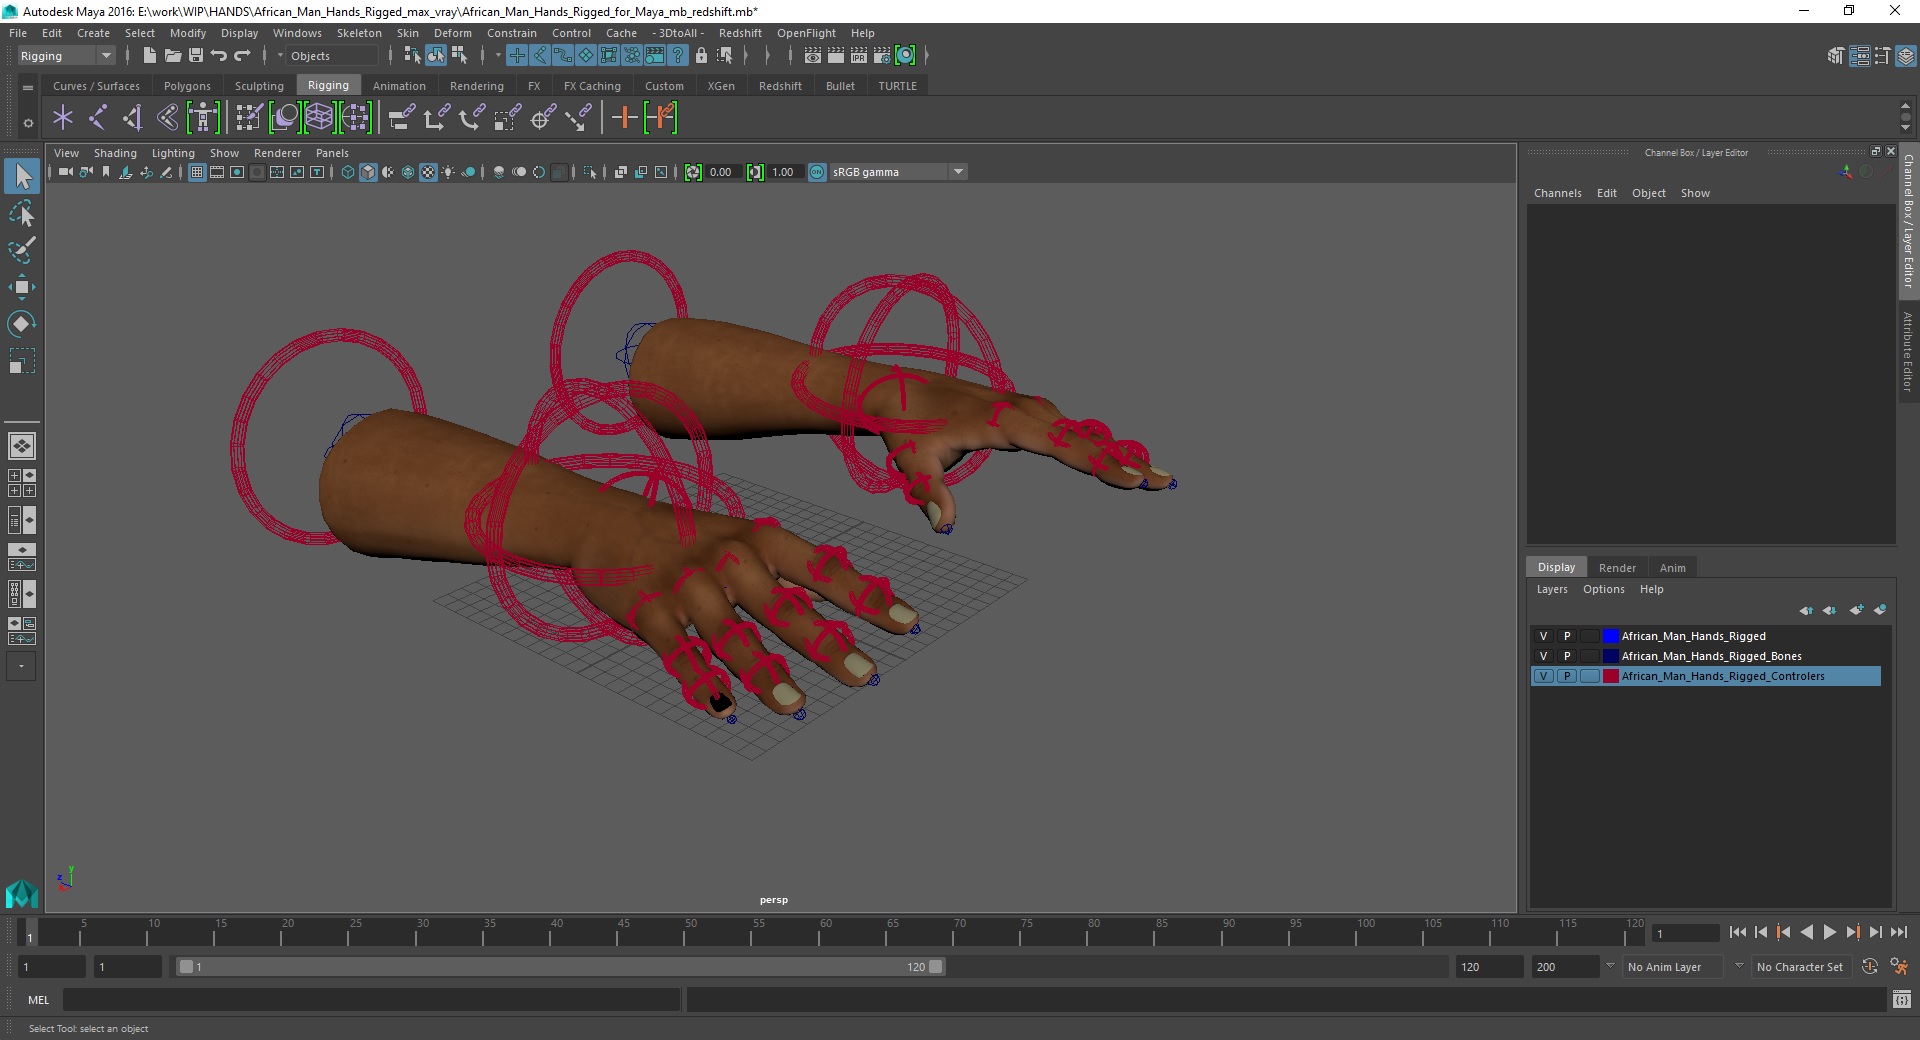1920x1040 pixels.
Task: Open the Rigging menu set dropdown
Action: coord(66,56)
